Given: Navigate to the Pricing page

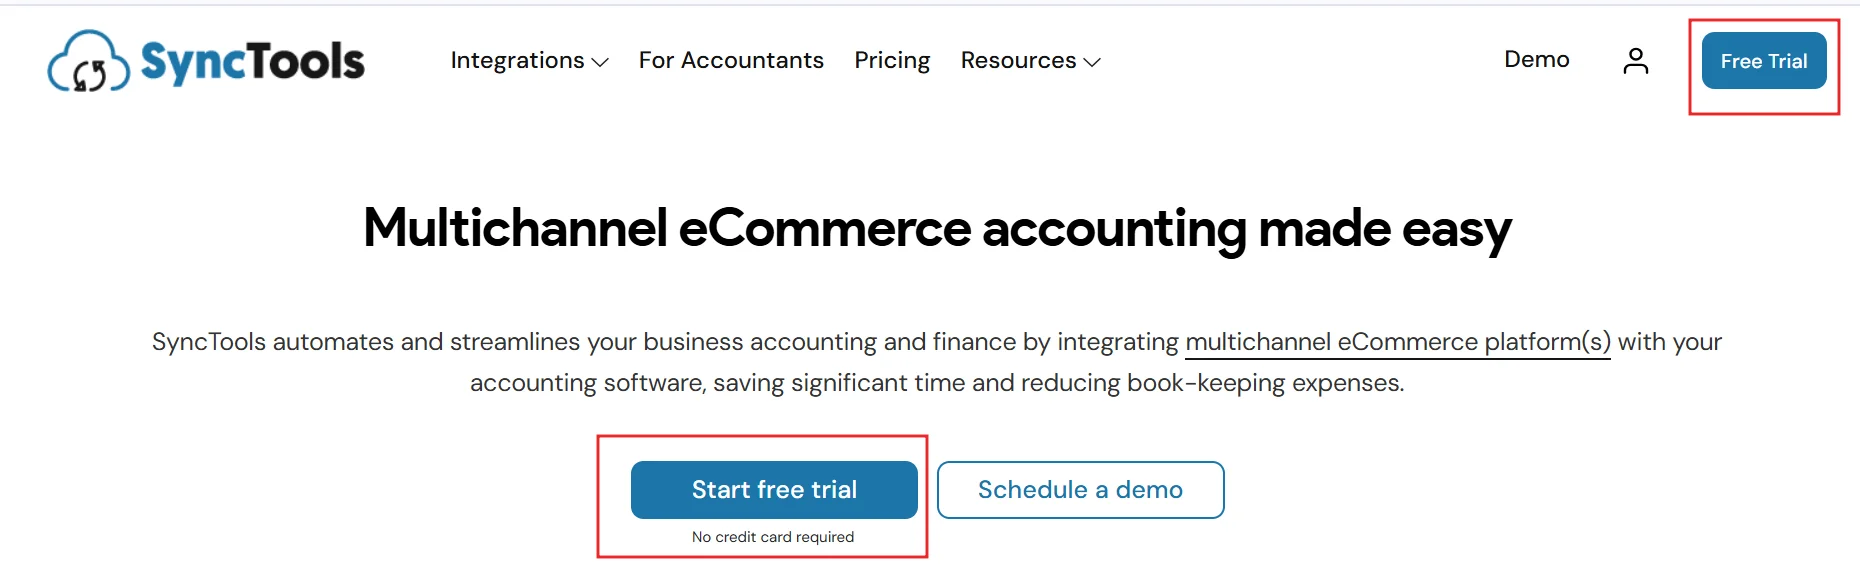Looking at the screenshot, I should (892, 61).
